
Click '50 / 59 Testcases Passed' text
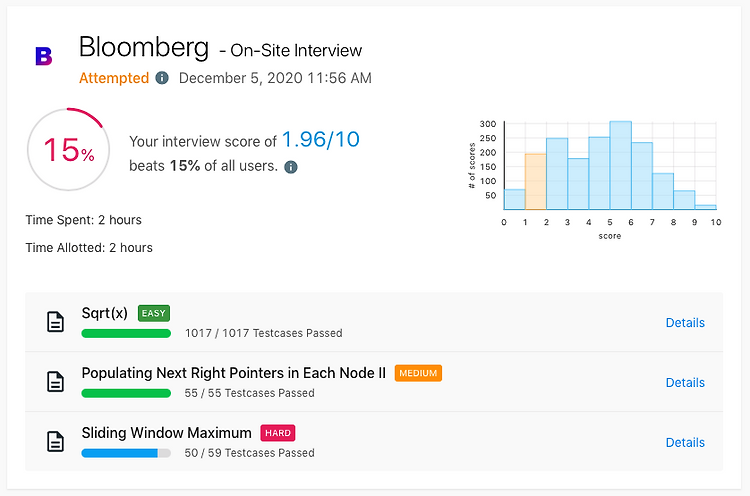[250, 452]
